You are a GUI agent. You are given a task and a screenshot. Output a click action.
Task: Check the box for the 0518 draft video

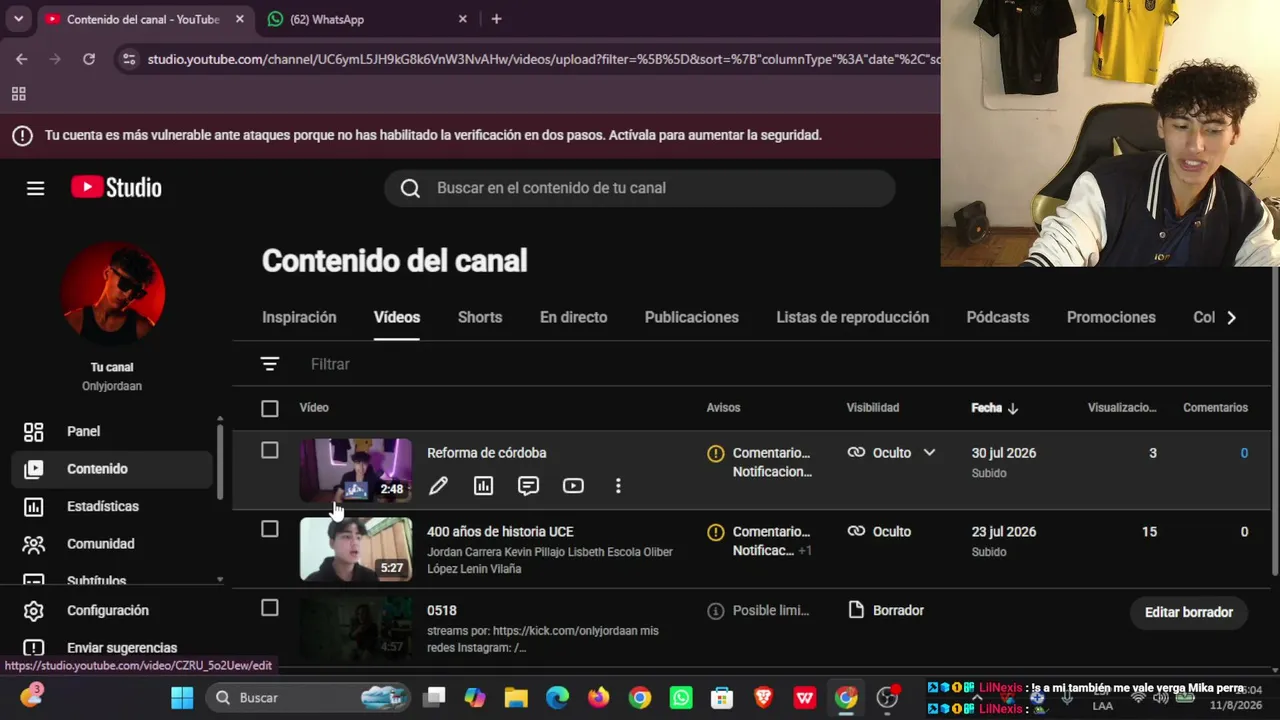270,608
